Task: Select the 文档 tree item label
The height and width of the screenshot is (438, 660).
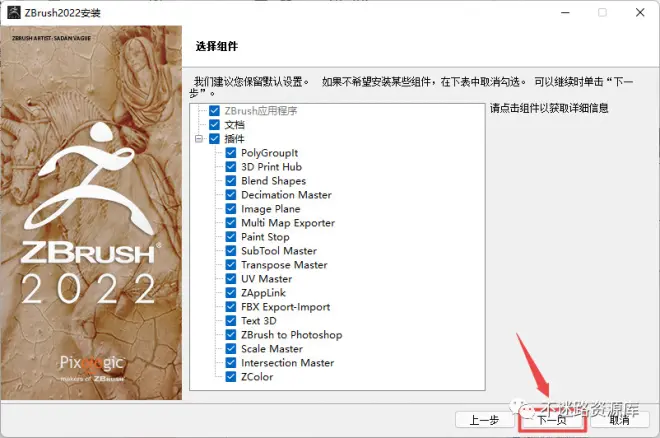Action: point(234,125)
